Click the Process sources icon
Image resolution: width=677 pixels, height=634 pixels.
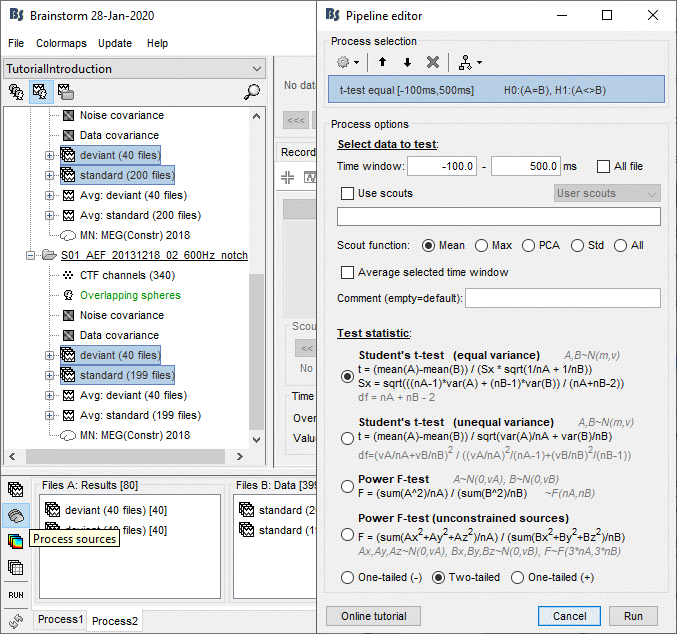click(x=16, y=515)
